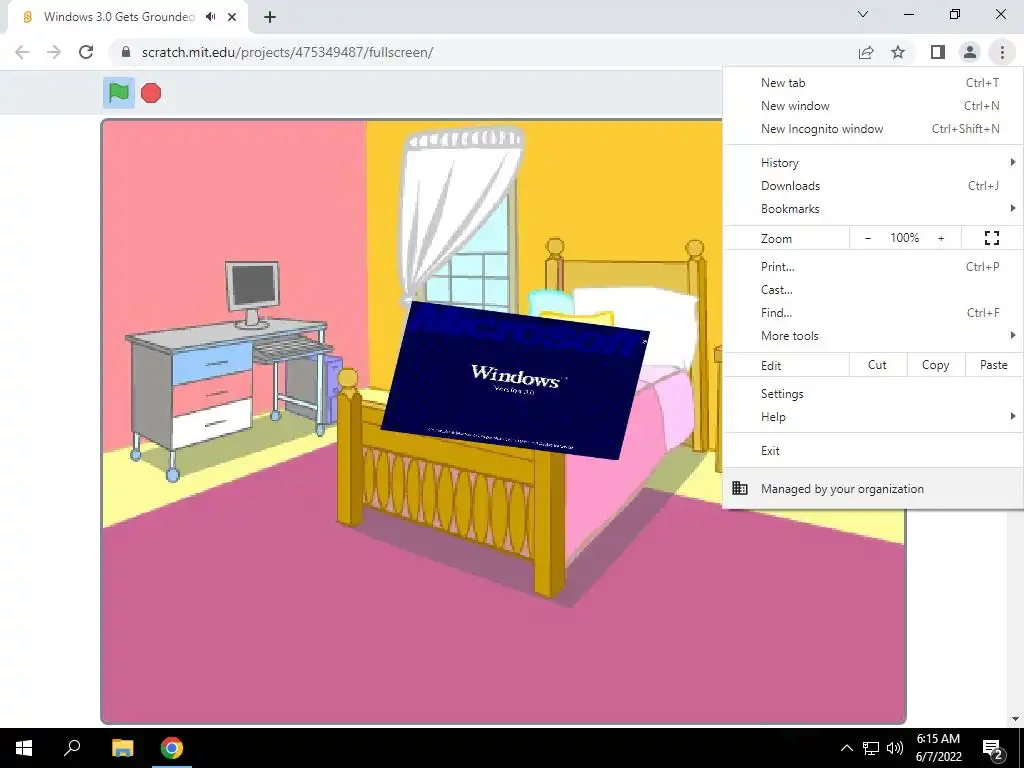Increase zoom with plus button
The height and width of the screenshot is (768, 1024).
tap(941, 238)
